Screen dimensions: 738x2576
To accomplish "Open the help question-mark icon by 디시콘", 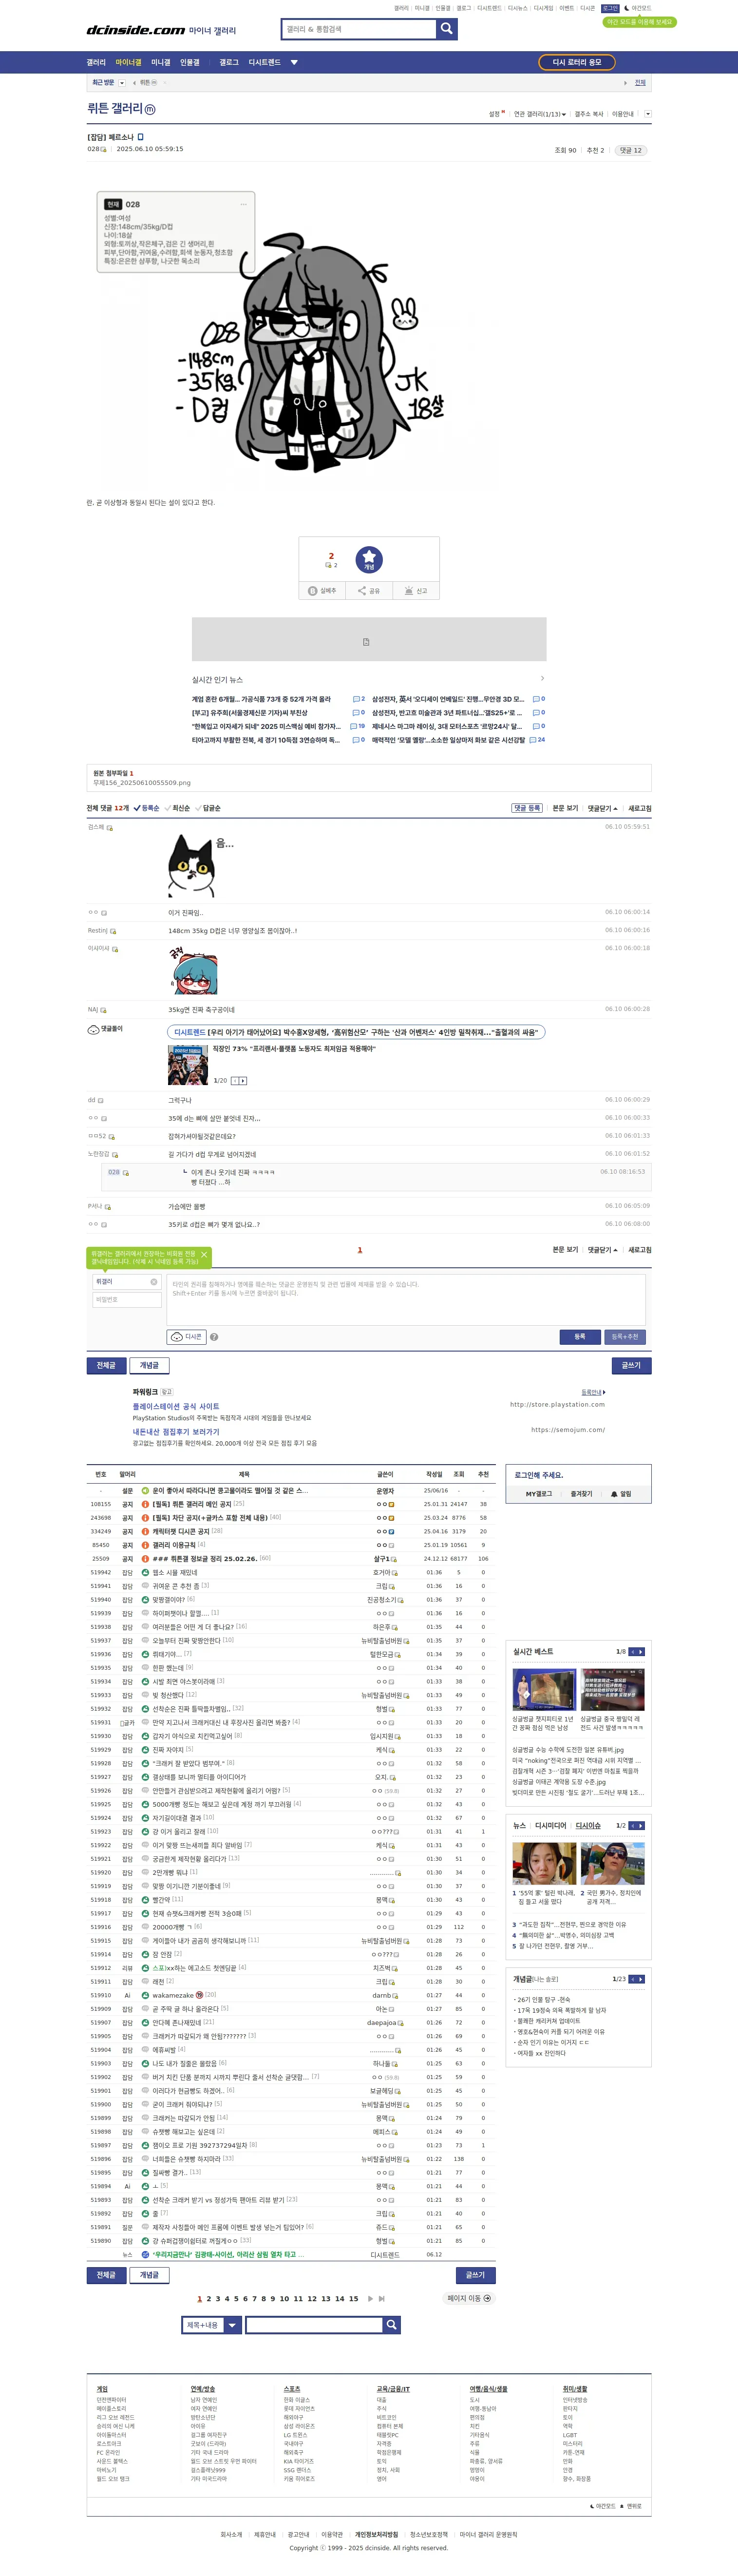I will coord(214,1337).
